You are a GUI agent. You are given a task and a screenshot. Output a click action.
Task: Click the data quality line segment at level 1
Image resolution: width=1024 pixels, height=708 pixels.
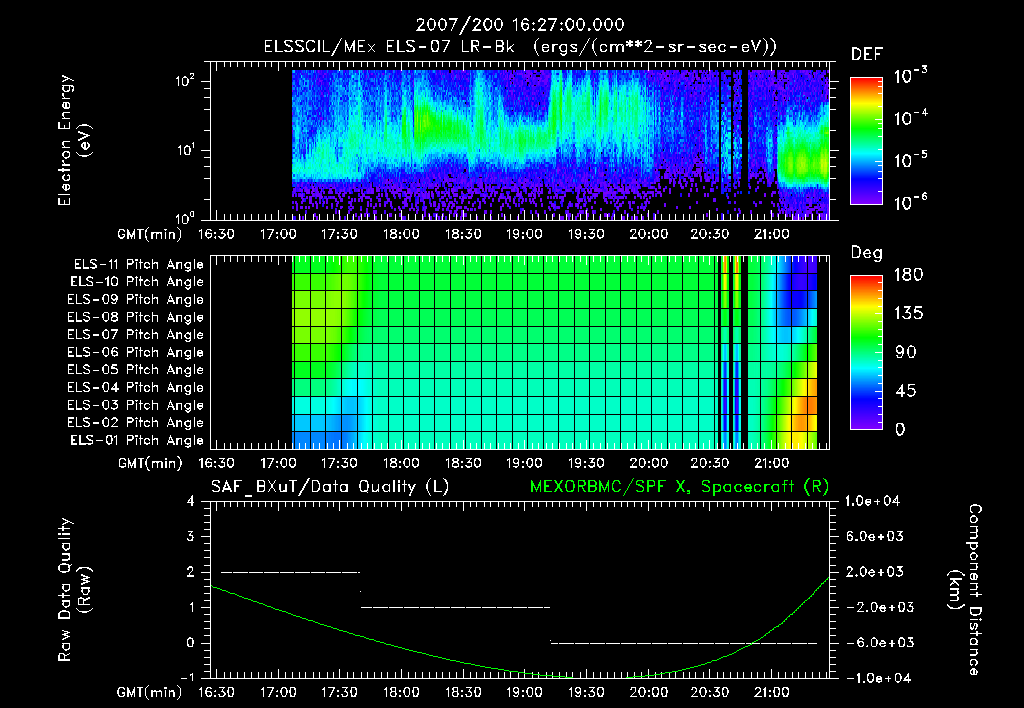click(x=455, y=607)
